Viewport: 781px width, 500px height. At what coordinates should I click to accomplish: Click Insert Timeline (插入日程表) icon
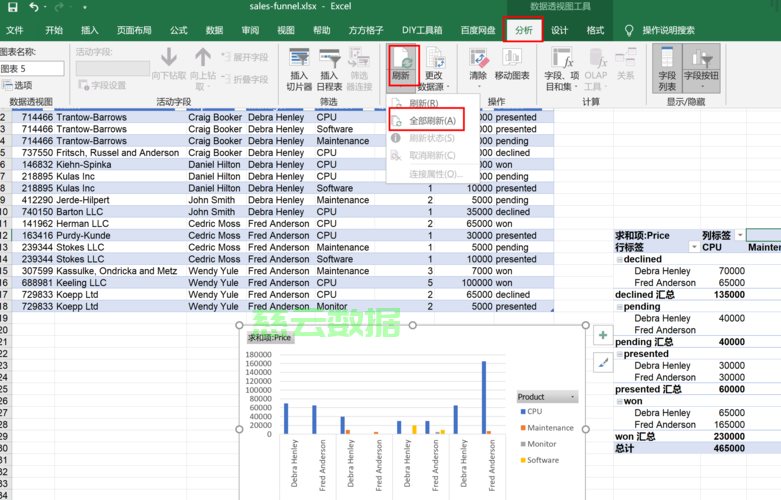pos(329,69)
